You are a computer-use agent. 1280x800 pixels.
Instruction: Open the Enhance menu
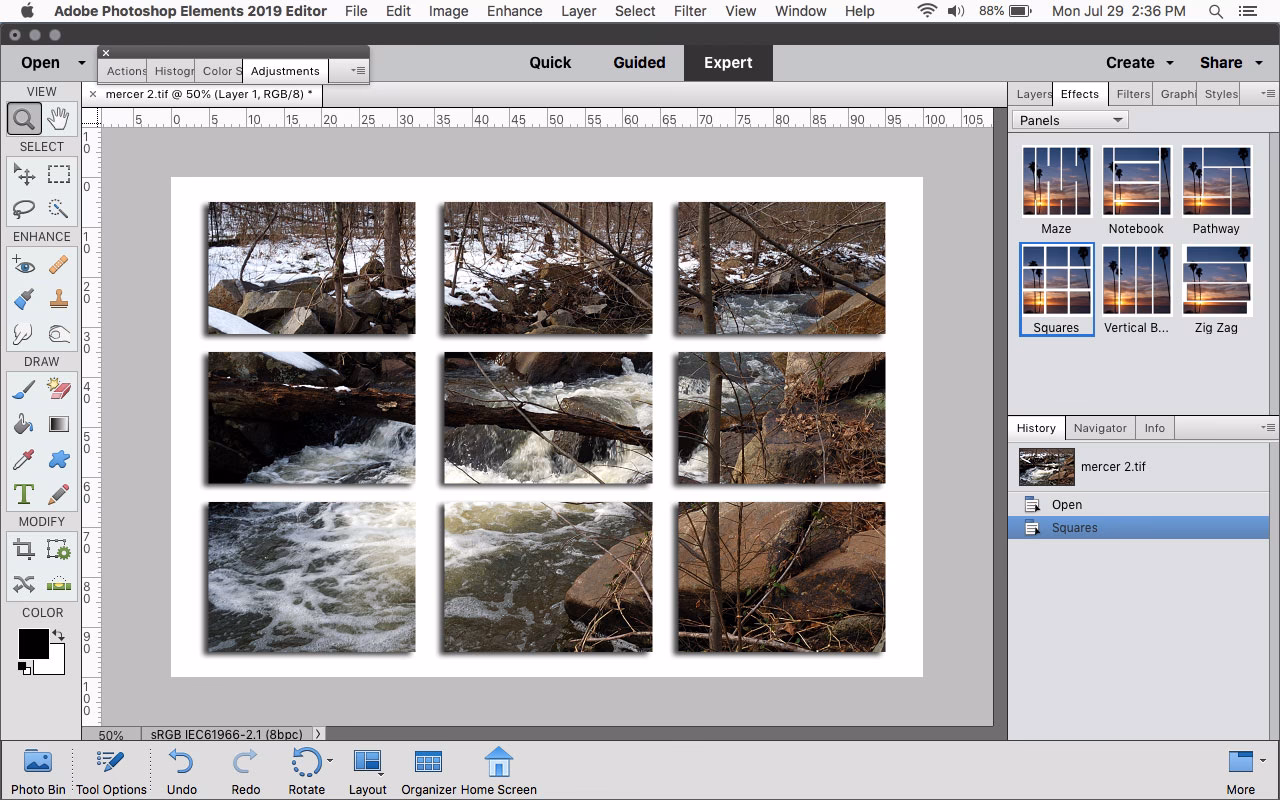(514, 11)
